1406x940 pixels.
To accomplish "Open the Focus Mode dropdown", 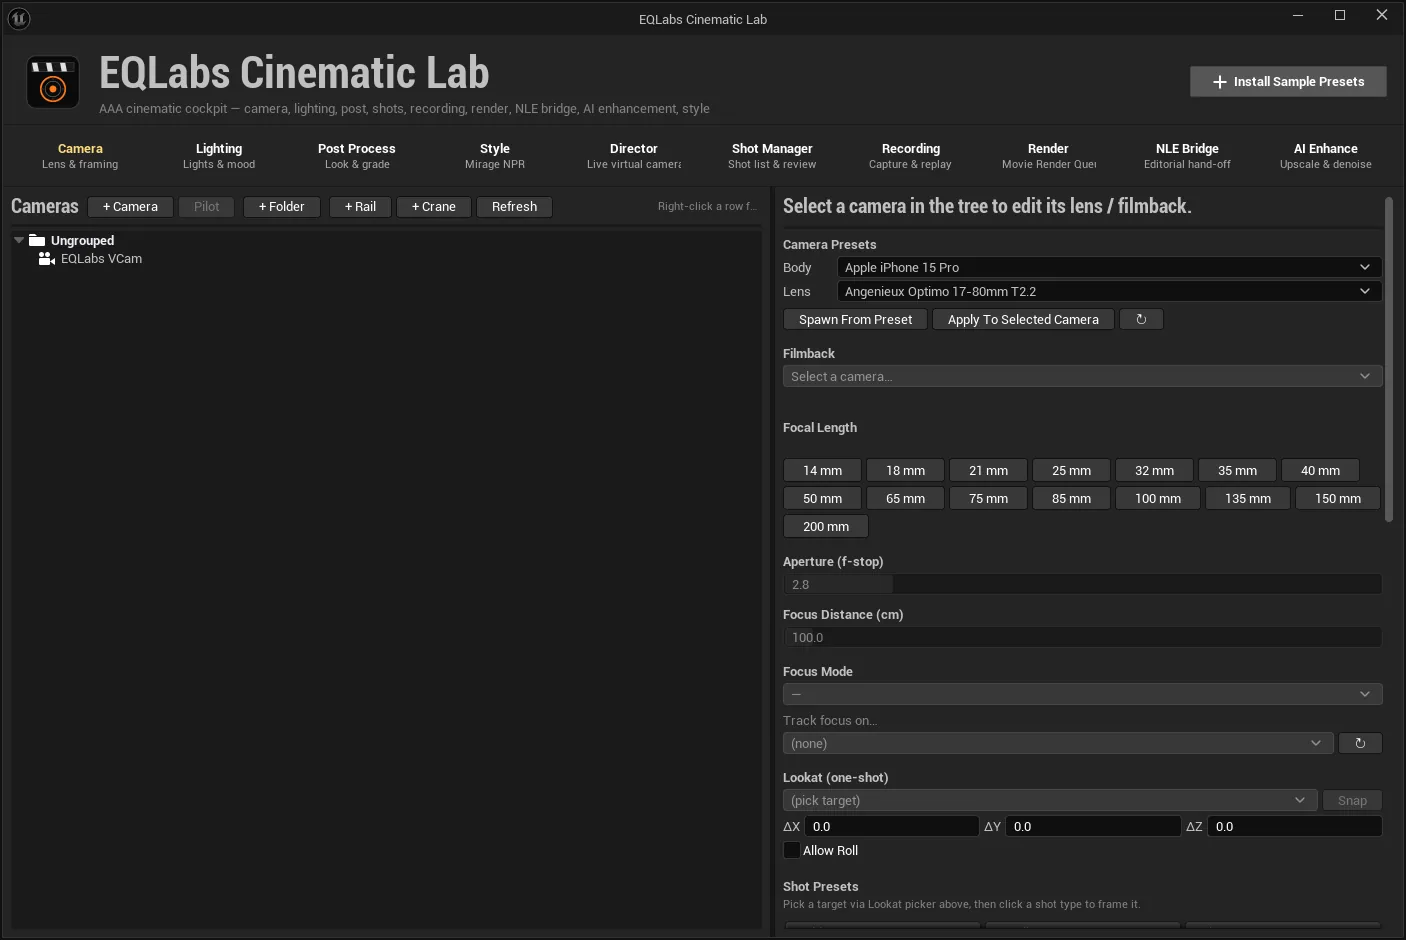I will 1082,694.
